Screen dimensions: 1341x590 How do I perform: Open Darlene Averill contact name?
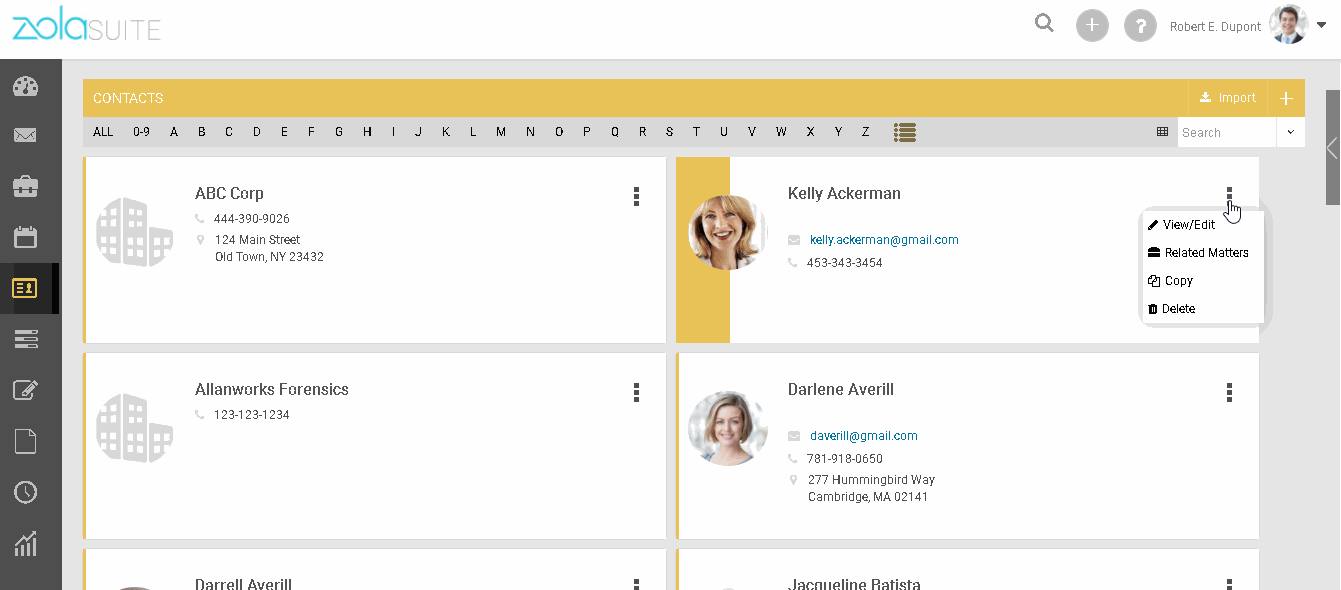click(x=841, y=389)
